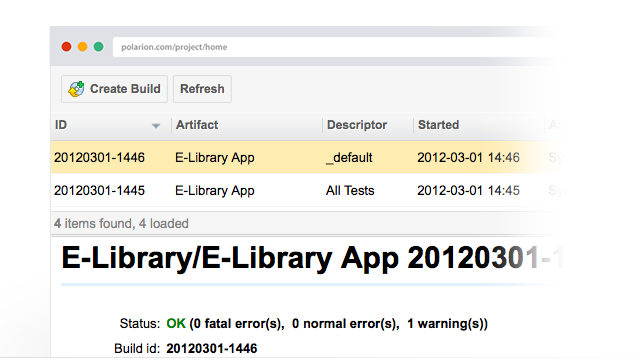The image size is (640, 360).
Task: Click the yellow minimize window button
Action: (x=82, y=47)
